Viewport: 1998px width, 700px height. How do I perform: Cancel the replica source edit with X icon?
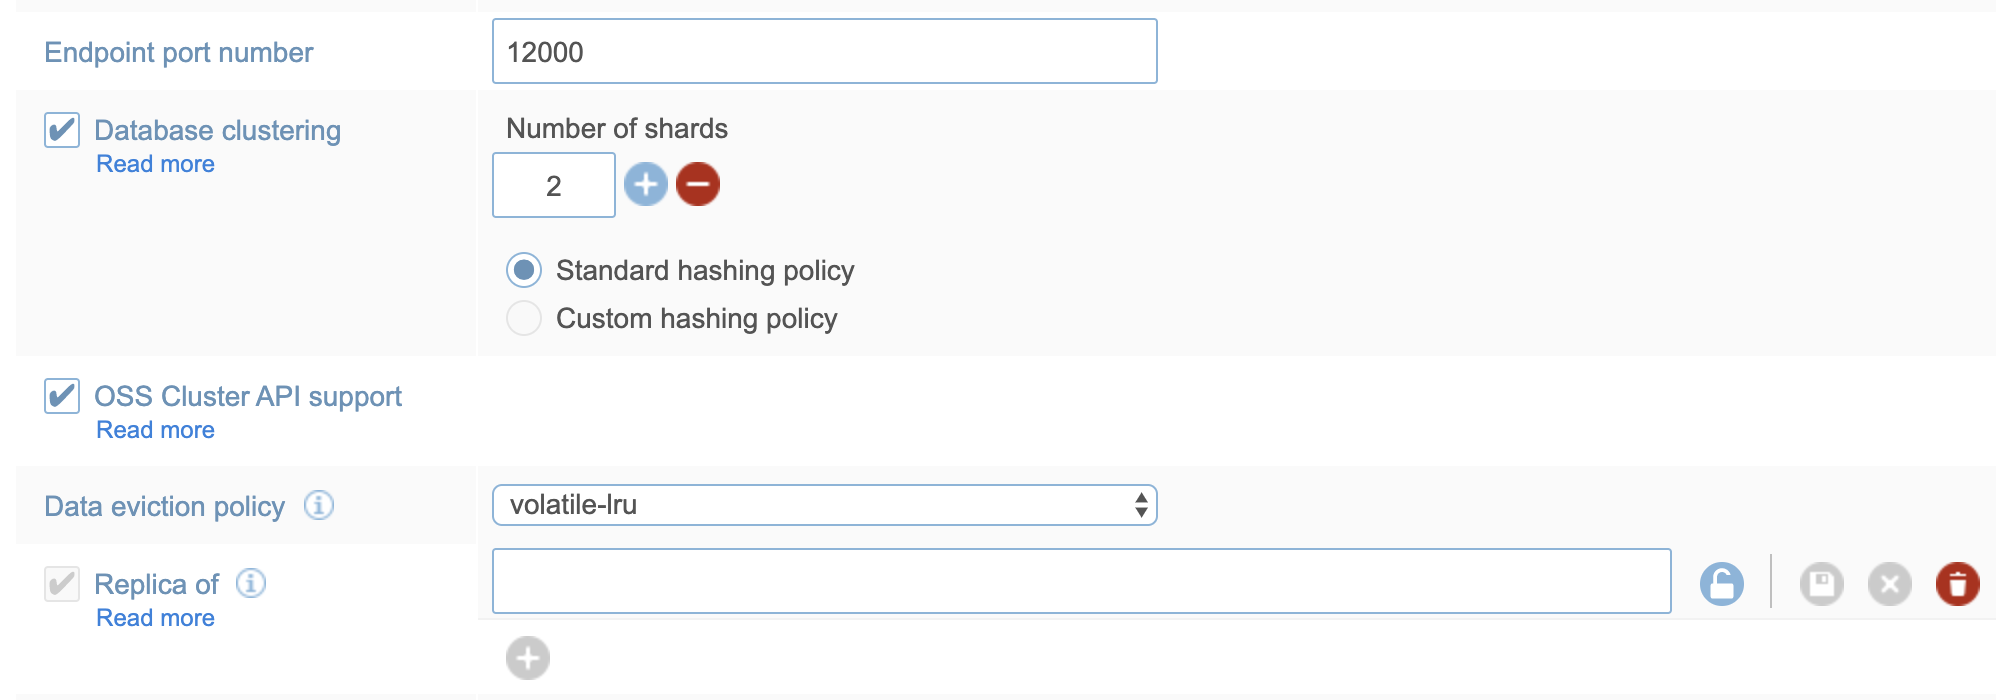click(1890, 584)
